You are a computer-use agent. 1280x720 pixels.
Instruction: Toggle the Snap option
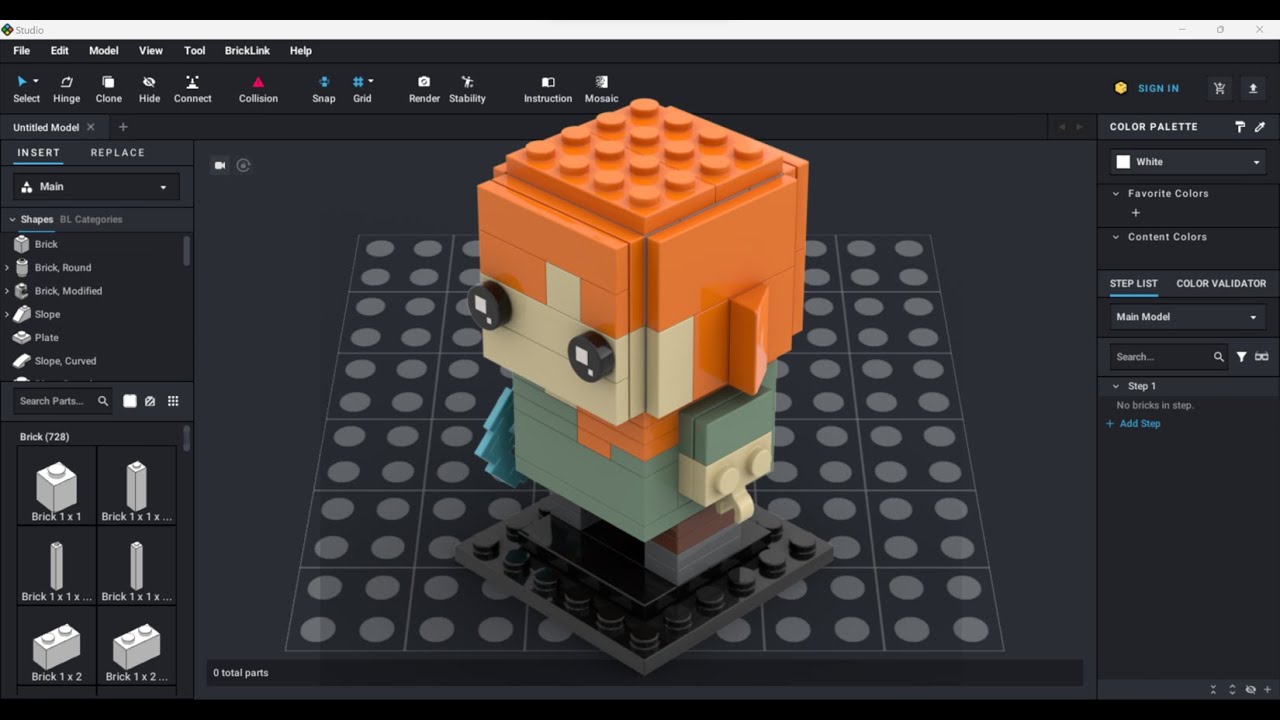tap(323, 89)
